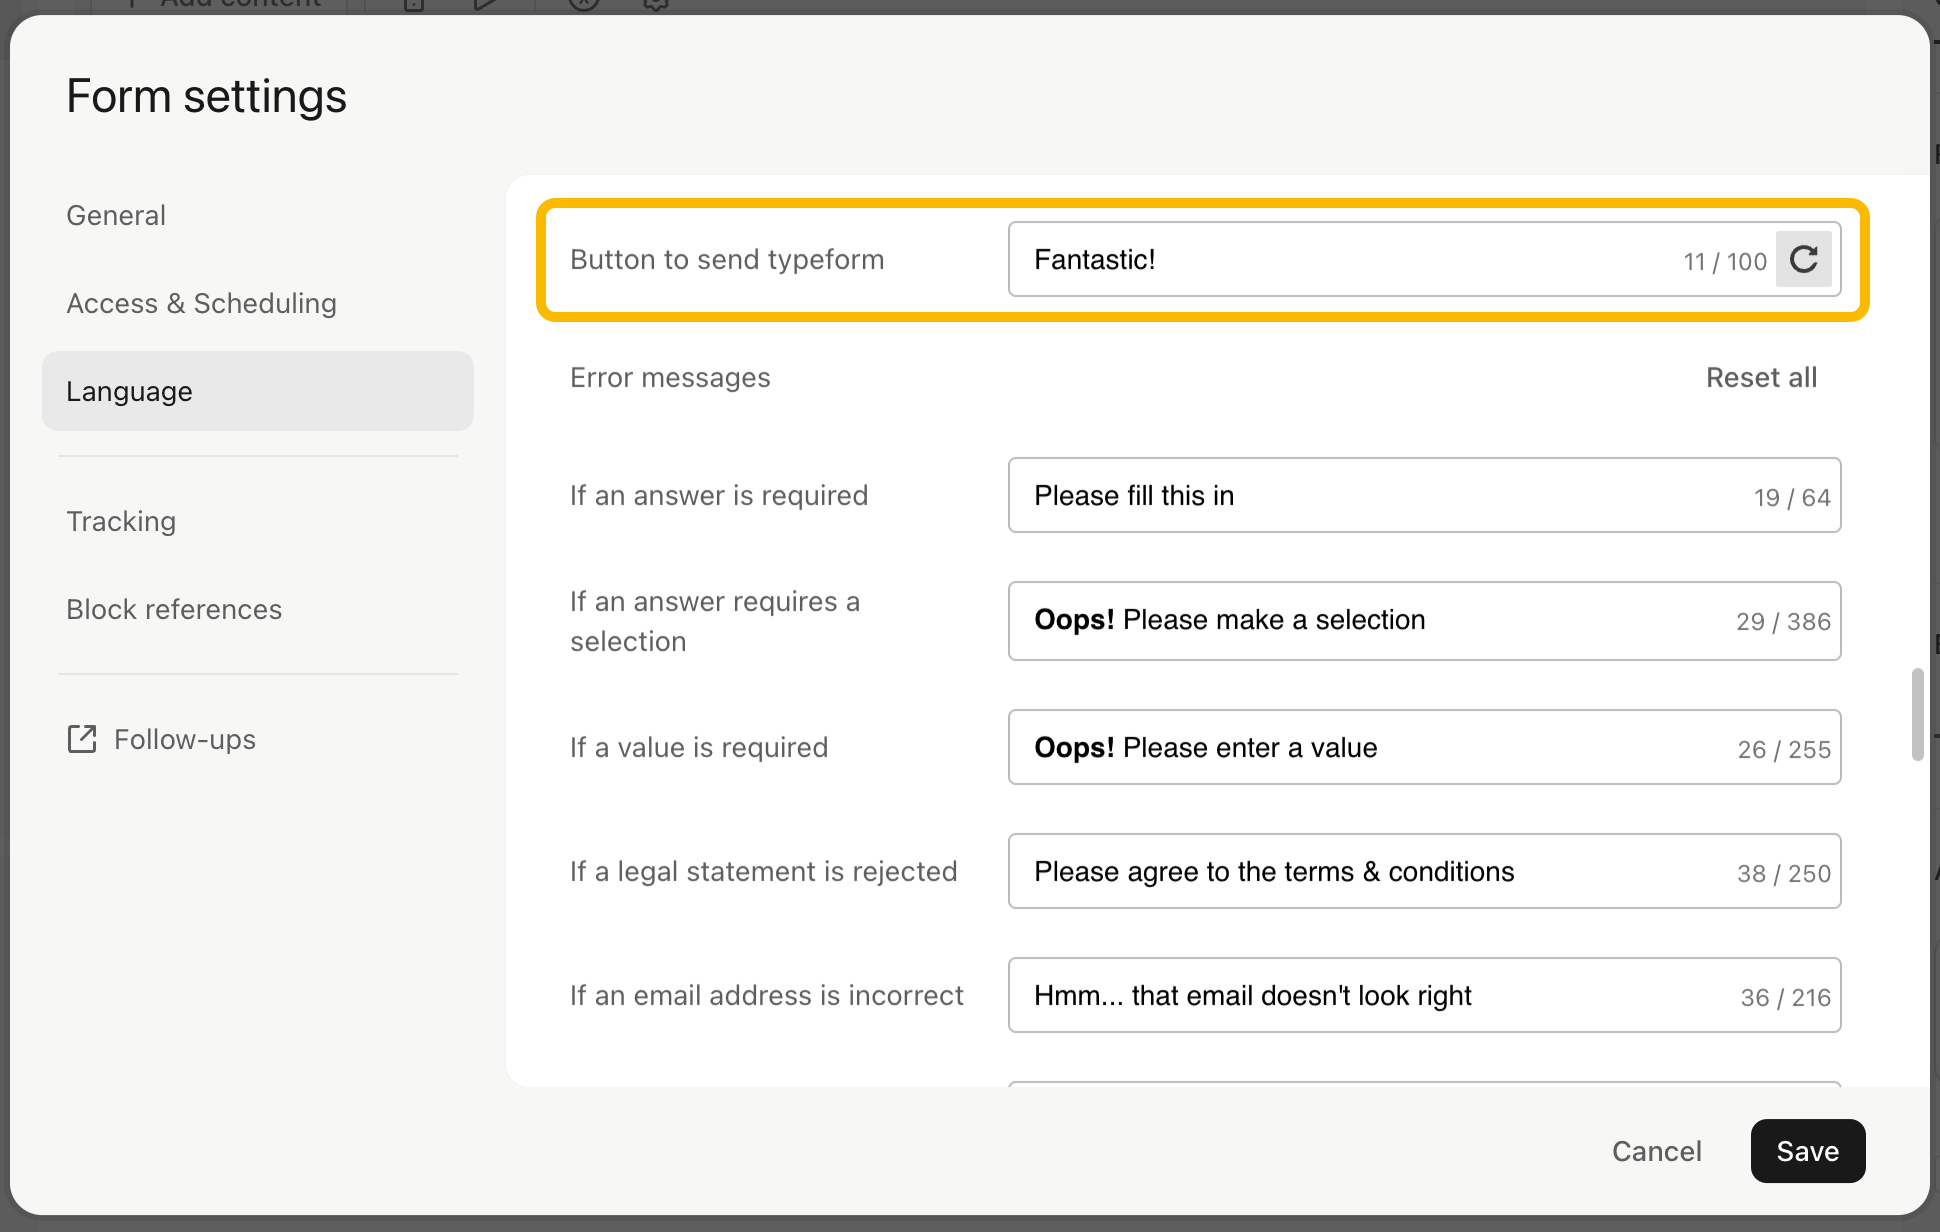Focus the 'Please fill this in' field

(1380, 496)
